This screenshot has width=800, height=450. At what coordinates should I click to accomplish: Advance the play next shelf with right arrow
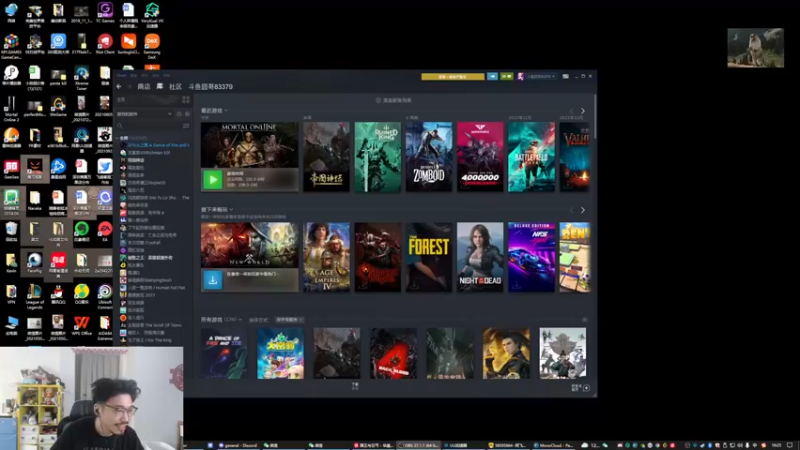(583, 210)
